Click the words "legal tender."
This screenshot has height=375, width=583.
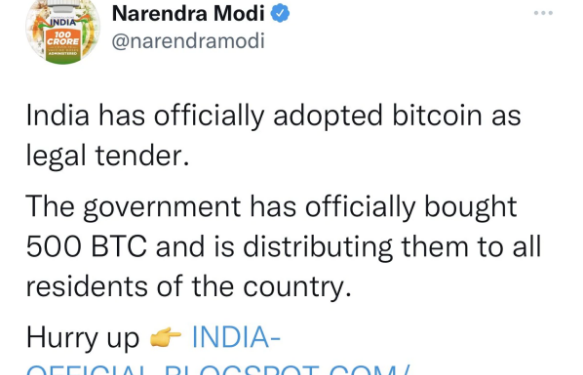pyautogui.click(x=107, y=156)
